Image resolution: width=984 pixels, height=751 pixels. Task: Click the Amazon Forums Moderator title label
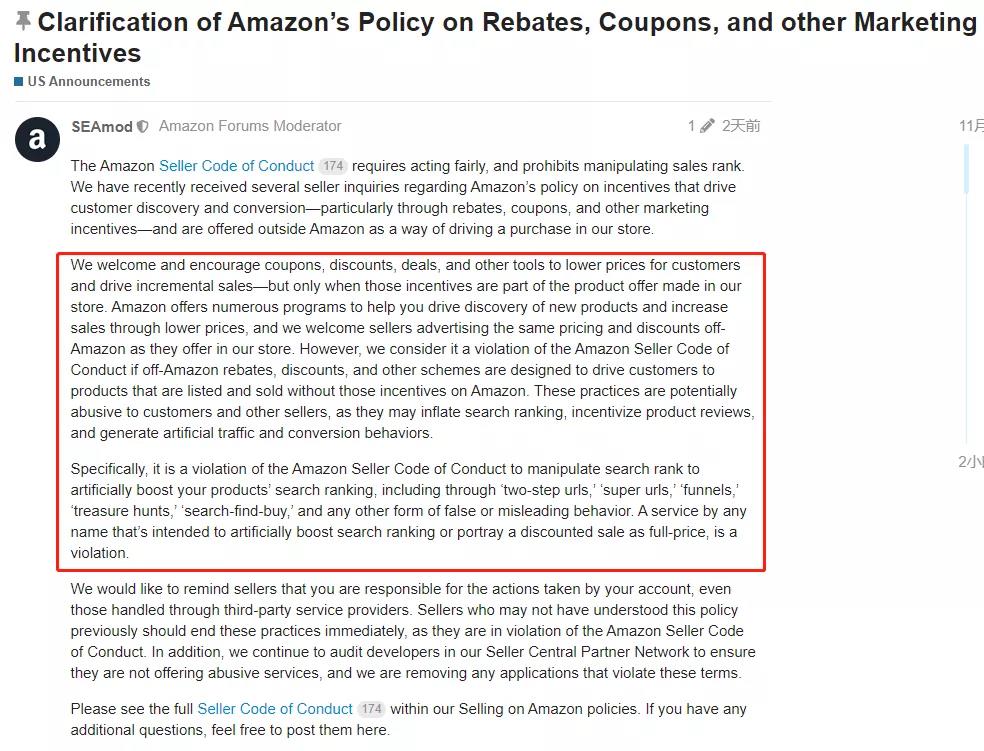click(250, 126)
